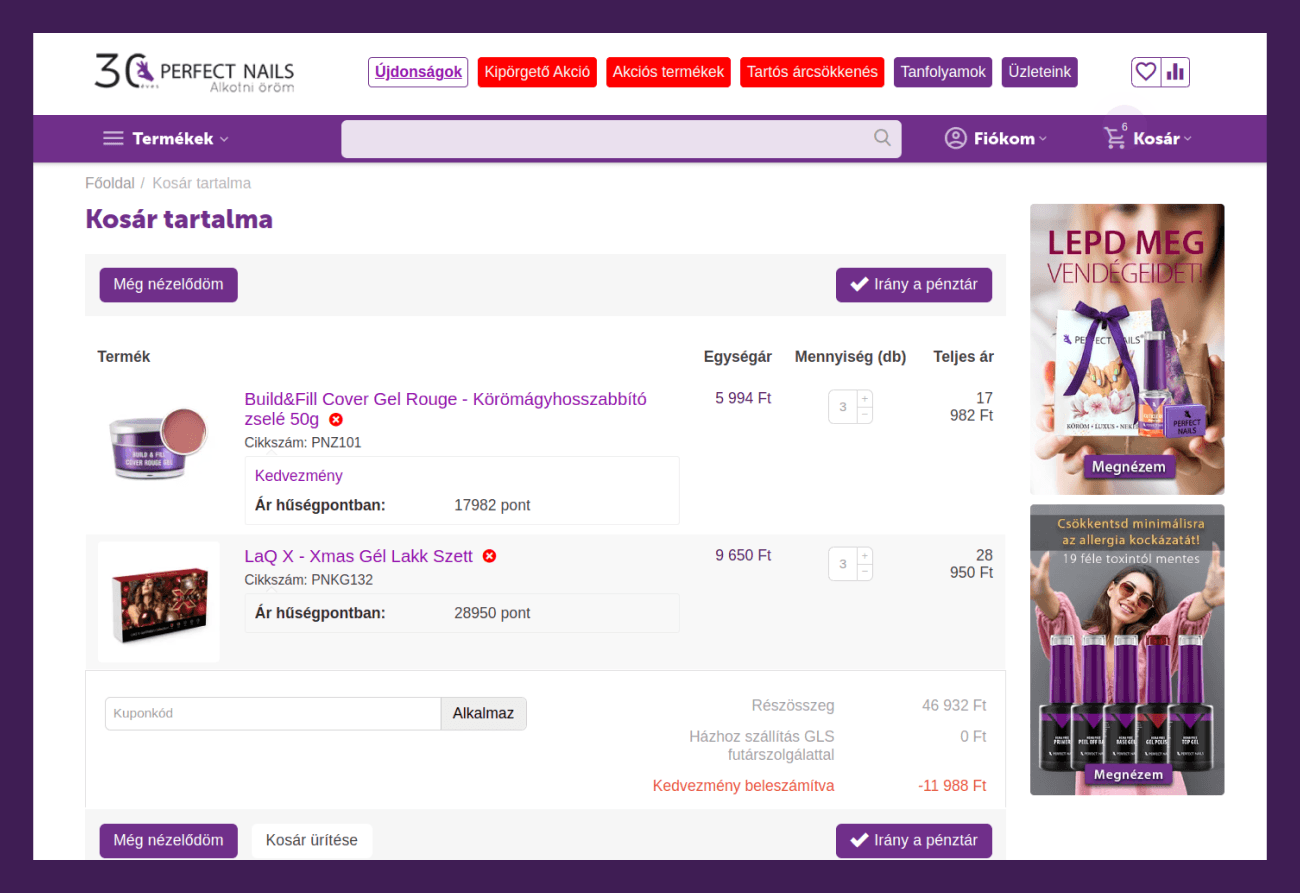Click the Termékek menu label
The width and height of the screenshot is (1300, 893).
tap(173, 139)
